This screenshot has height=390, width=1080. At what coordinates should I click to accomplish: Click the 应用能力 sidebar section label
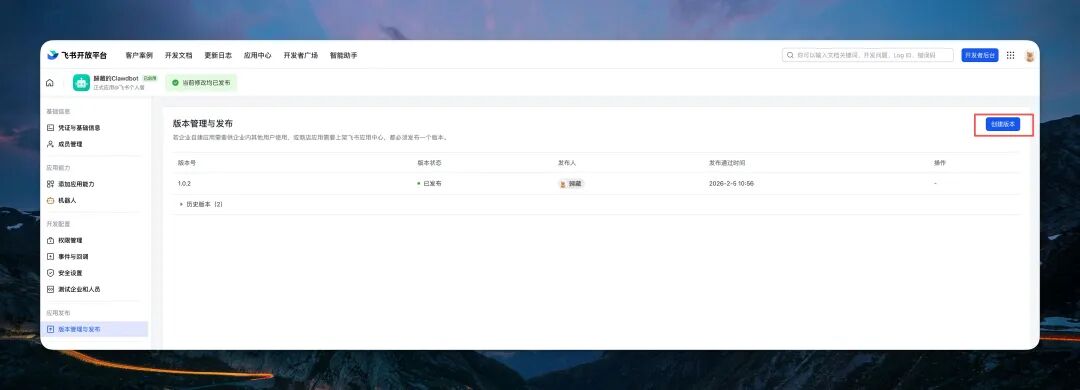click(x=58, y=168)
